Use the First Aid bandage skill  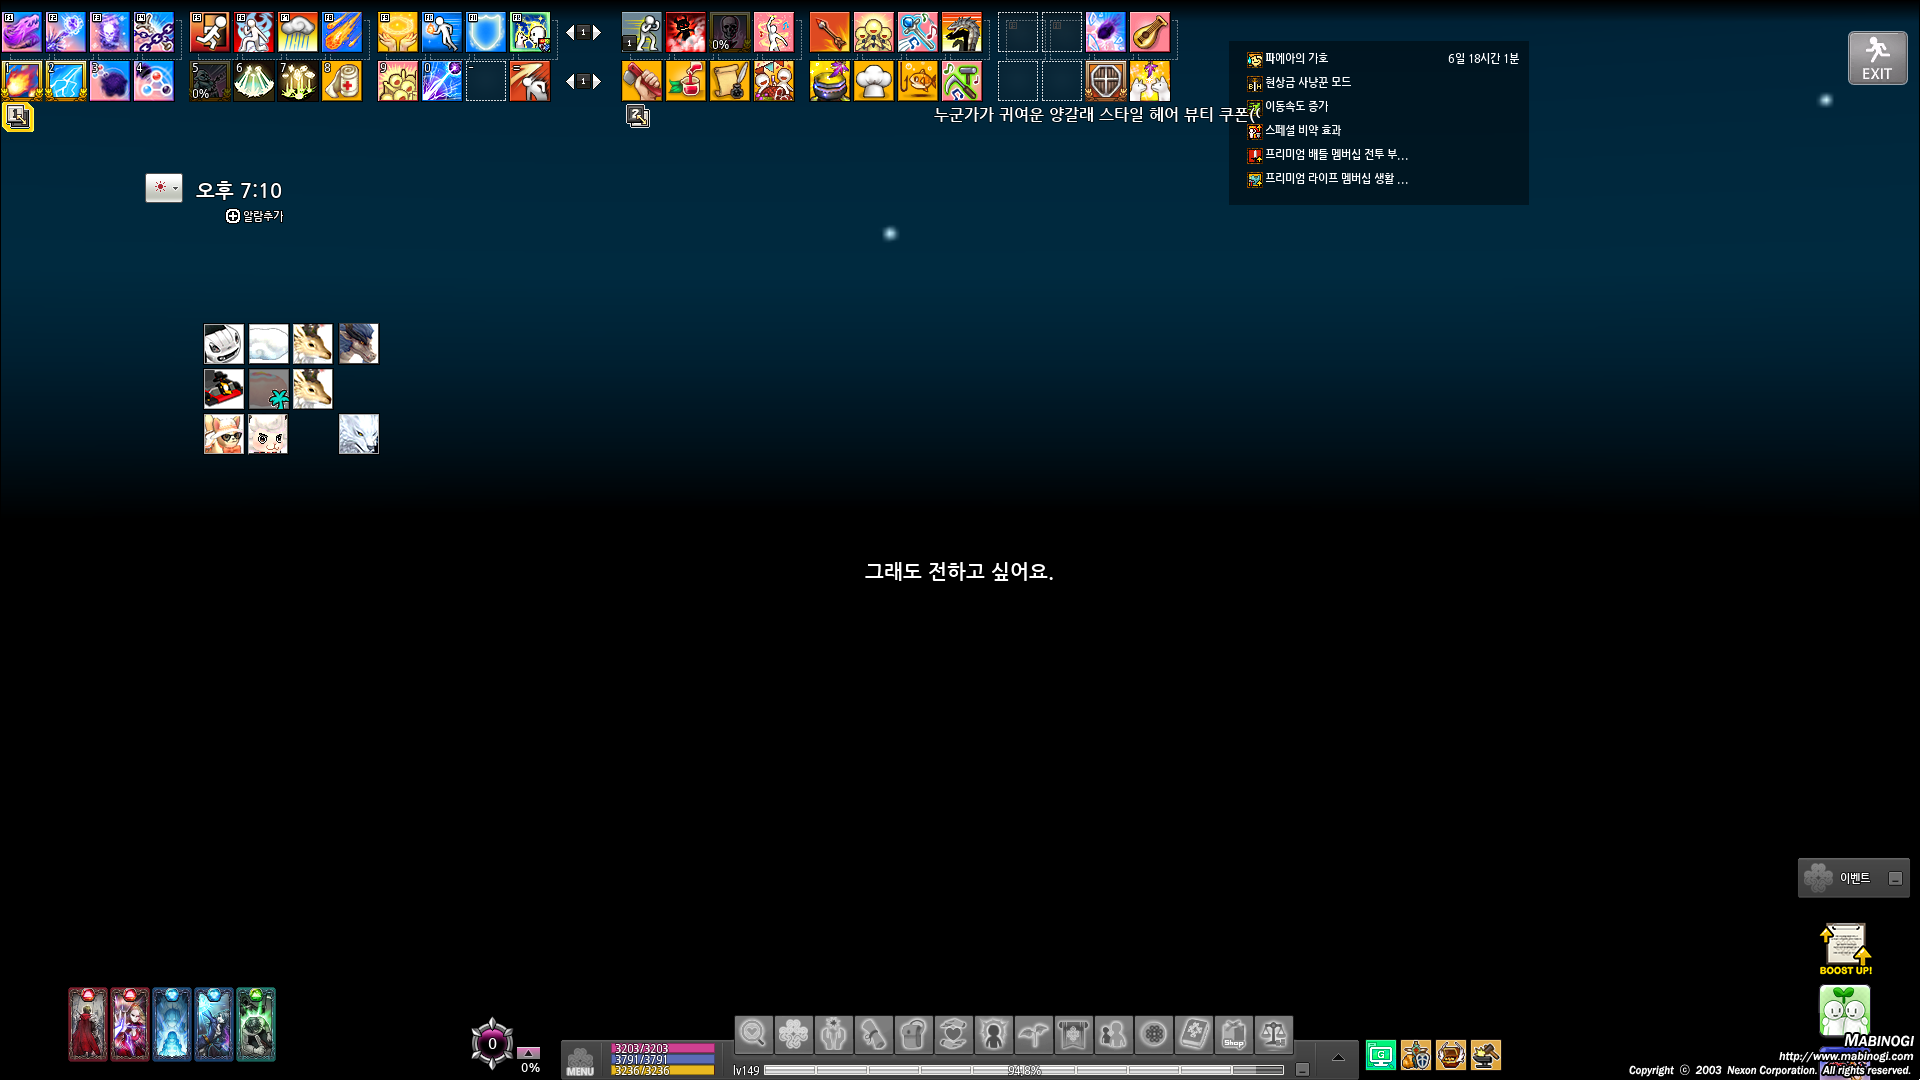pos(342,81)
